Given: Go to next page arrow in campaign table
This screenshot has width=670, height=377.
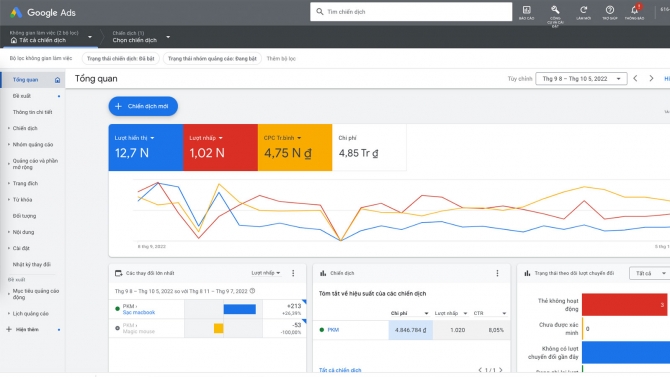Looking at the screenshot, I should click(501, 370).
